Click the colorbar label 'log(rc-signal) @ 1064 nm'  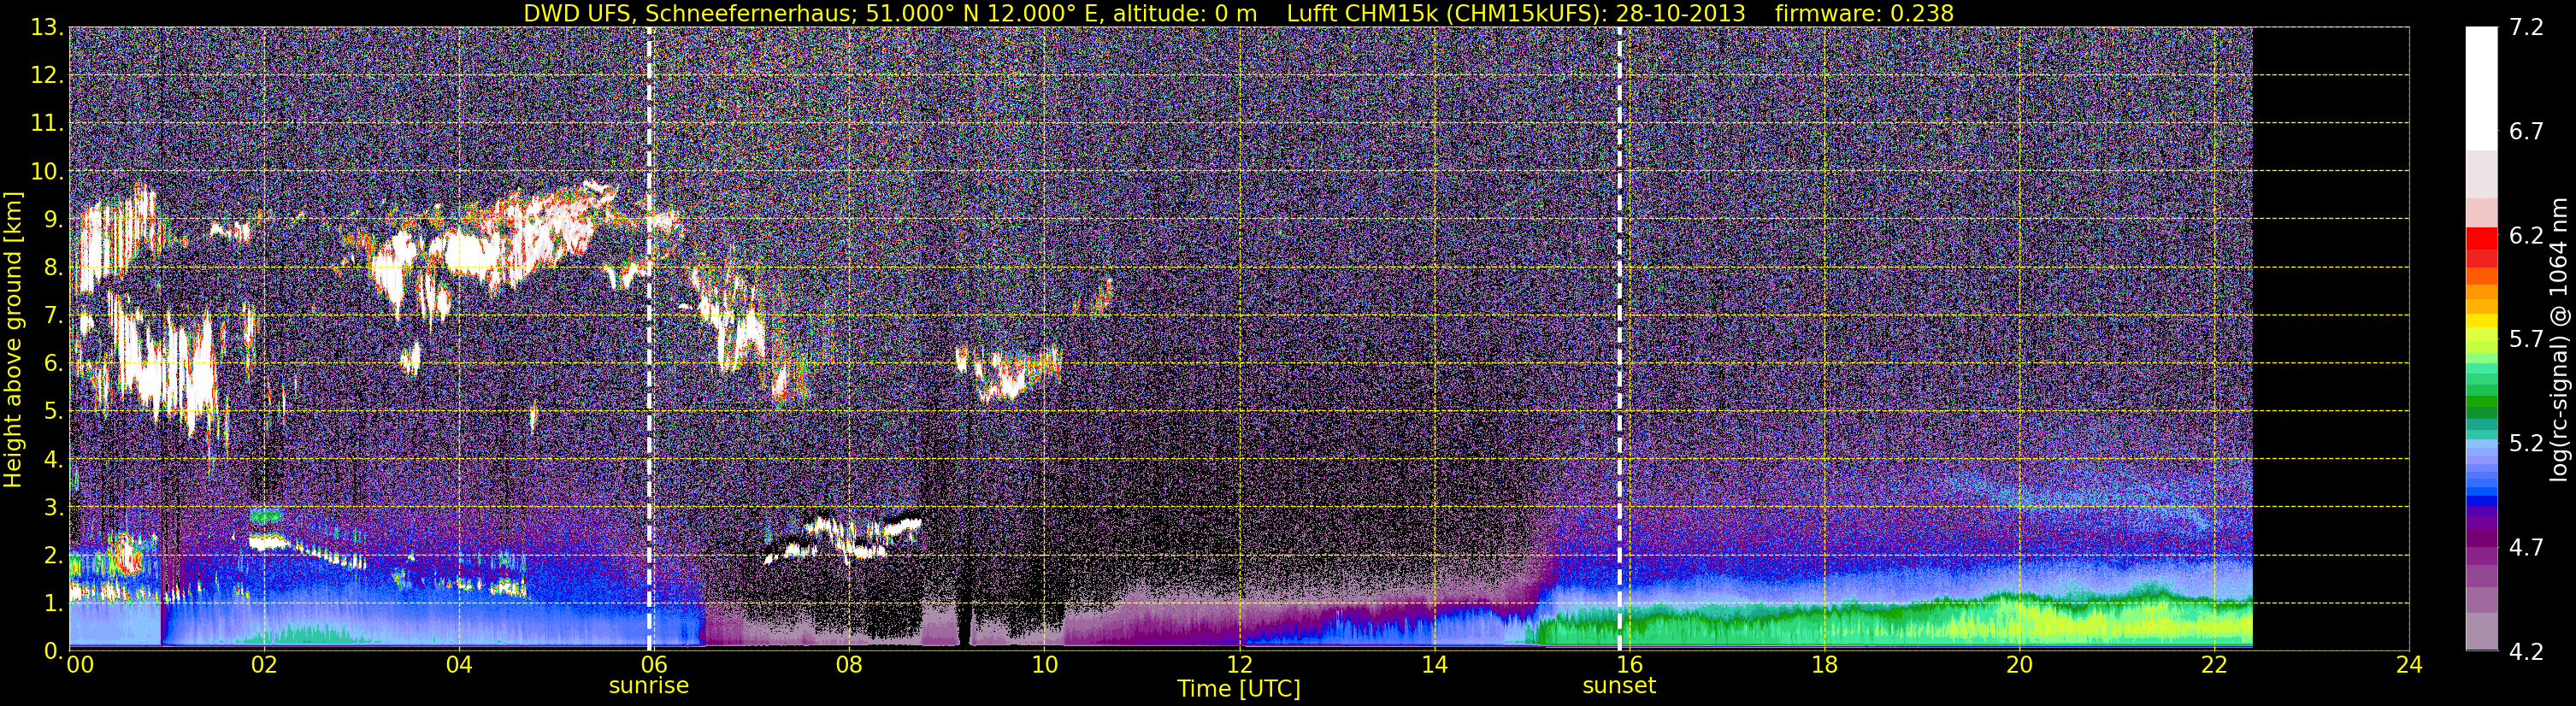coord(2558,340)
